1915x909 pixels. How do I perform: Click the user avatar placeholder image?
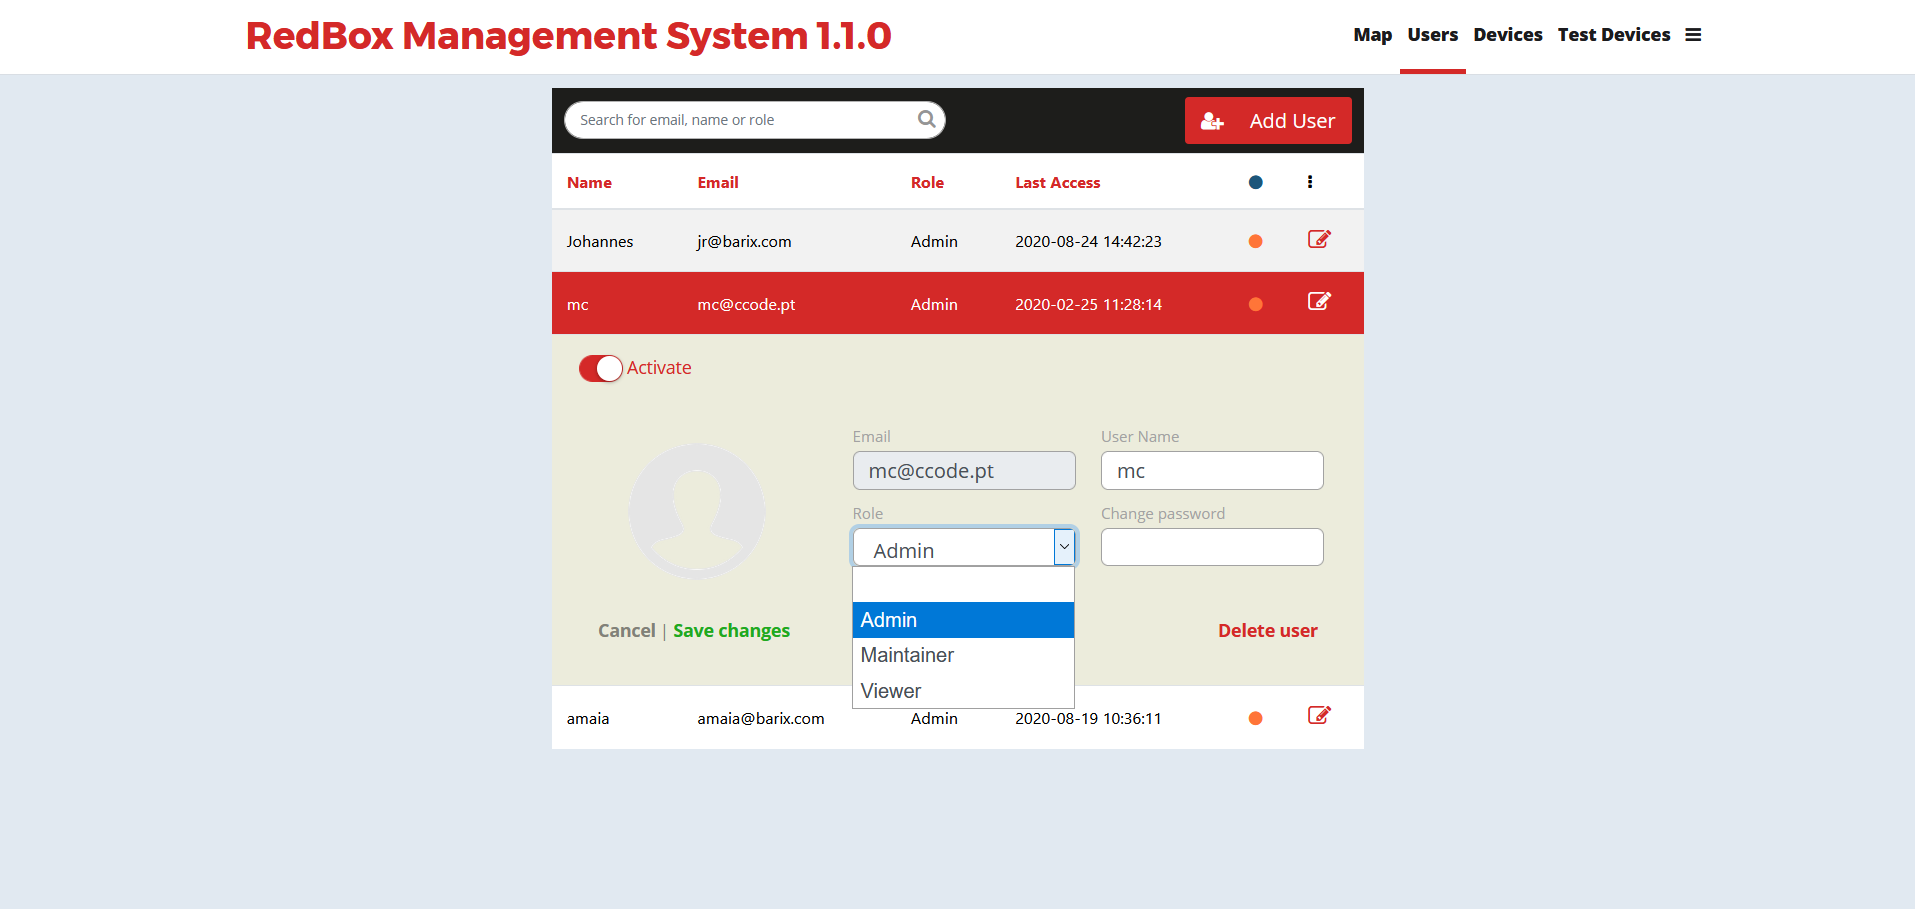pyautogui.click(x=697, y=511)
